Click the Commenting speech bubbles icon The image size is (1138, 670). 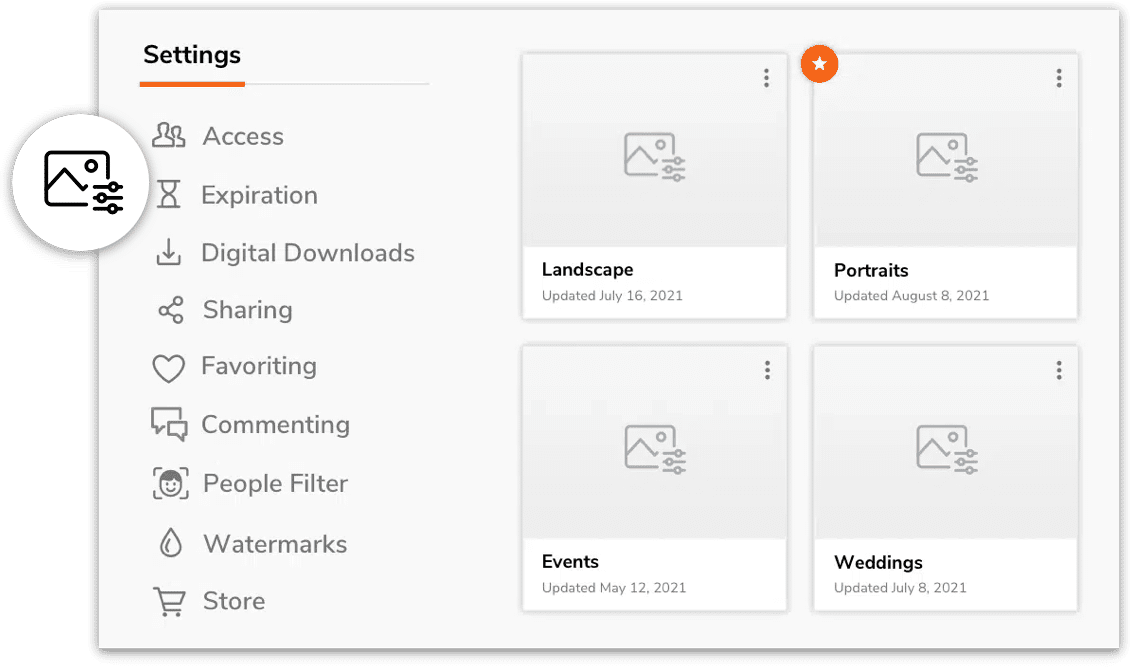pos(169,424)
